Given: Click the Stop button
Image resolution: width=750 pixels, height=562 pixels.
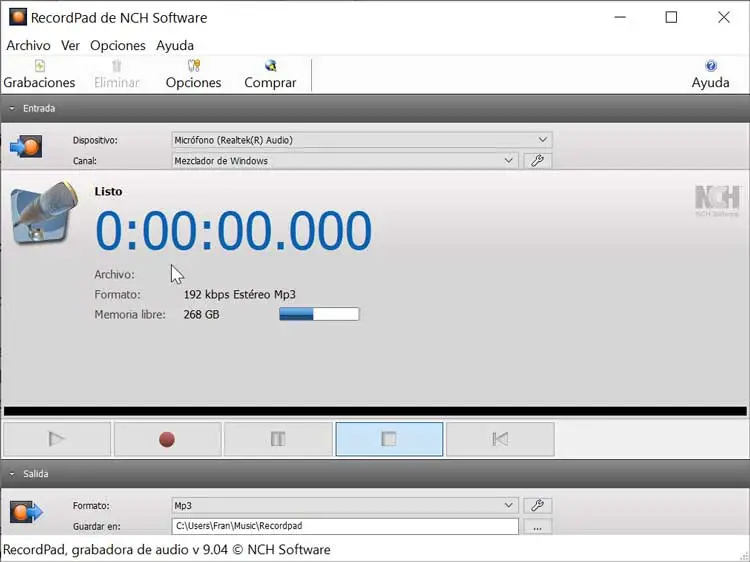Looking at the screenshot, I should tap(389, 439).
